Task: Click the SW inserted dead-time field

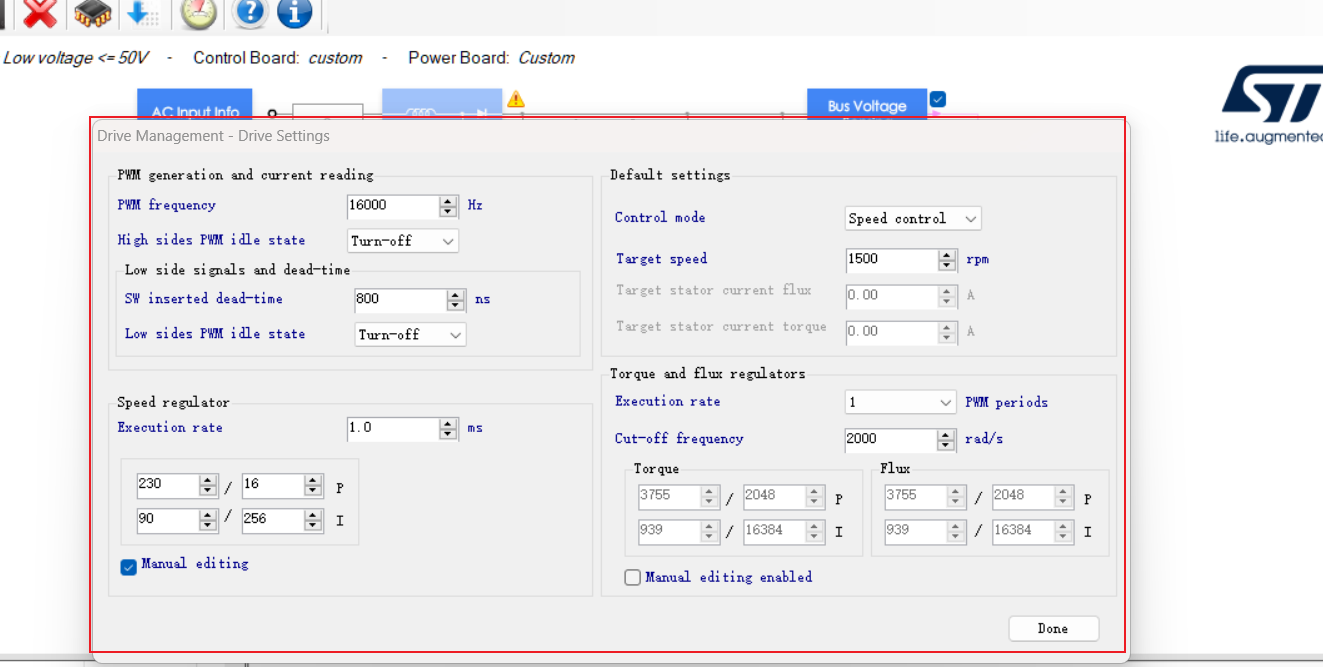Action: tap(400, 299)
